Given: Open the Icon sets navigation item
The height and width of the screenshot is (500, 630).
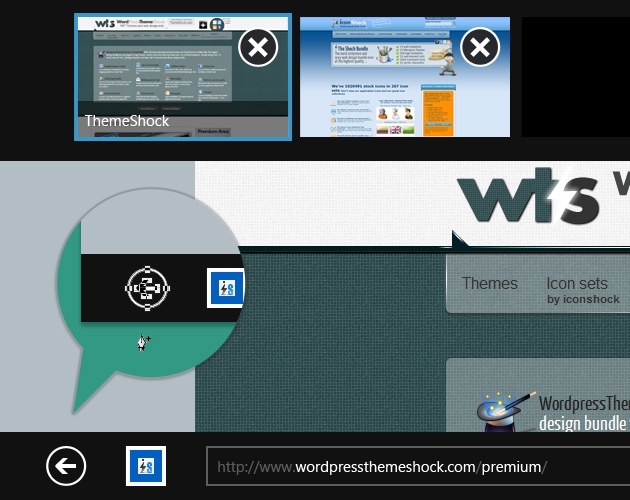Looking at the screenshot, I should pyautogui.click(x=577, y=283).
